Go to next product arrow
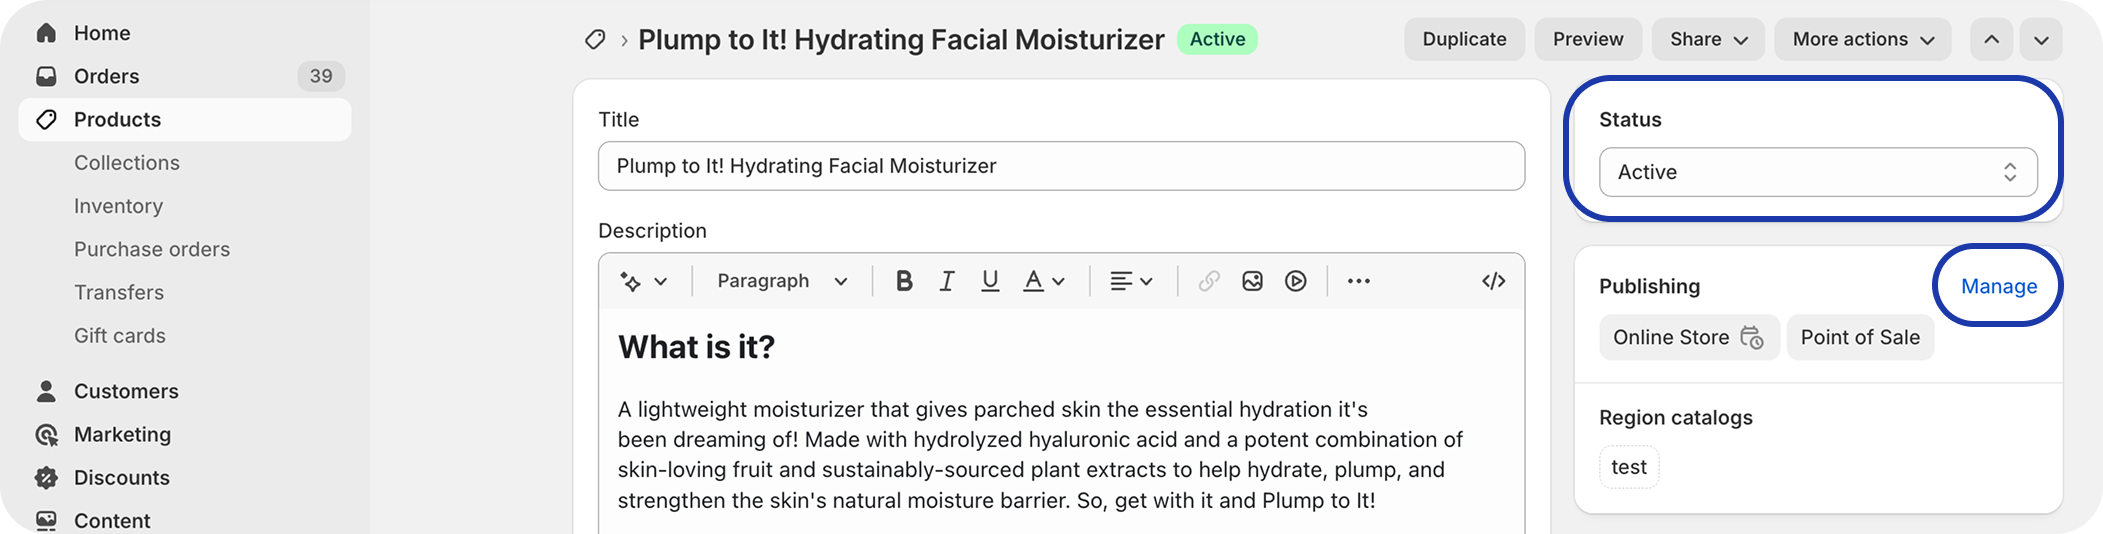The image size is (2103, 534). (x=2041, y=40)
